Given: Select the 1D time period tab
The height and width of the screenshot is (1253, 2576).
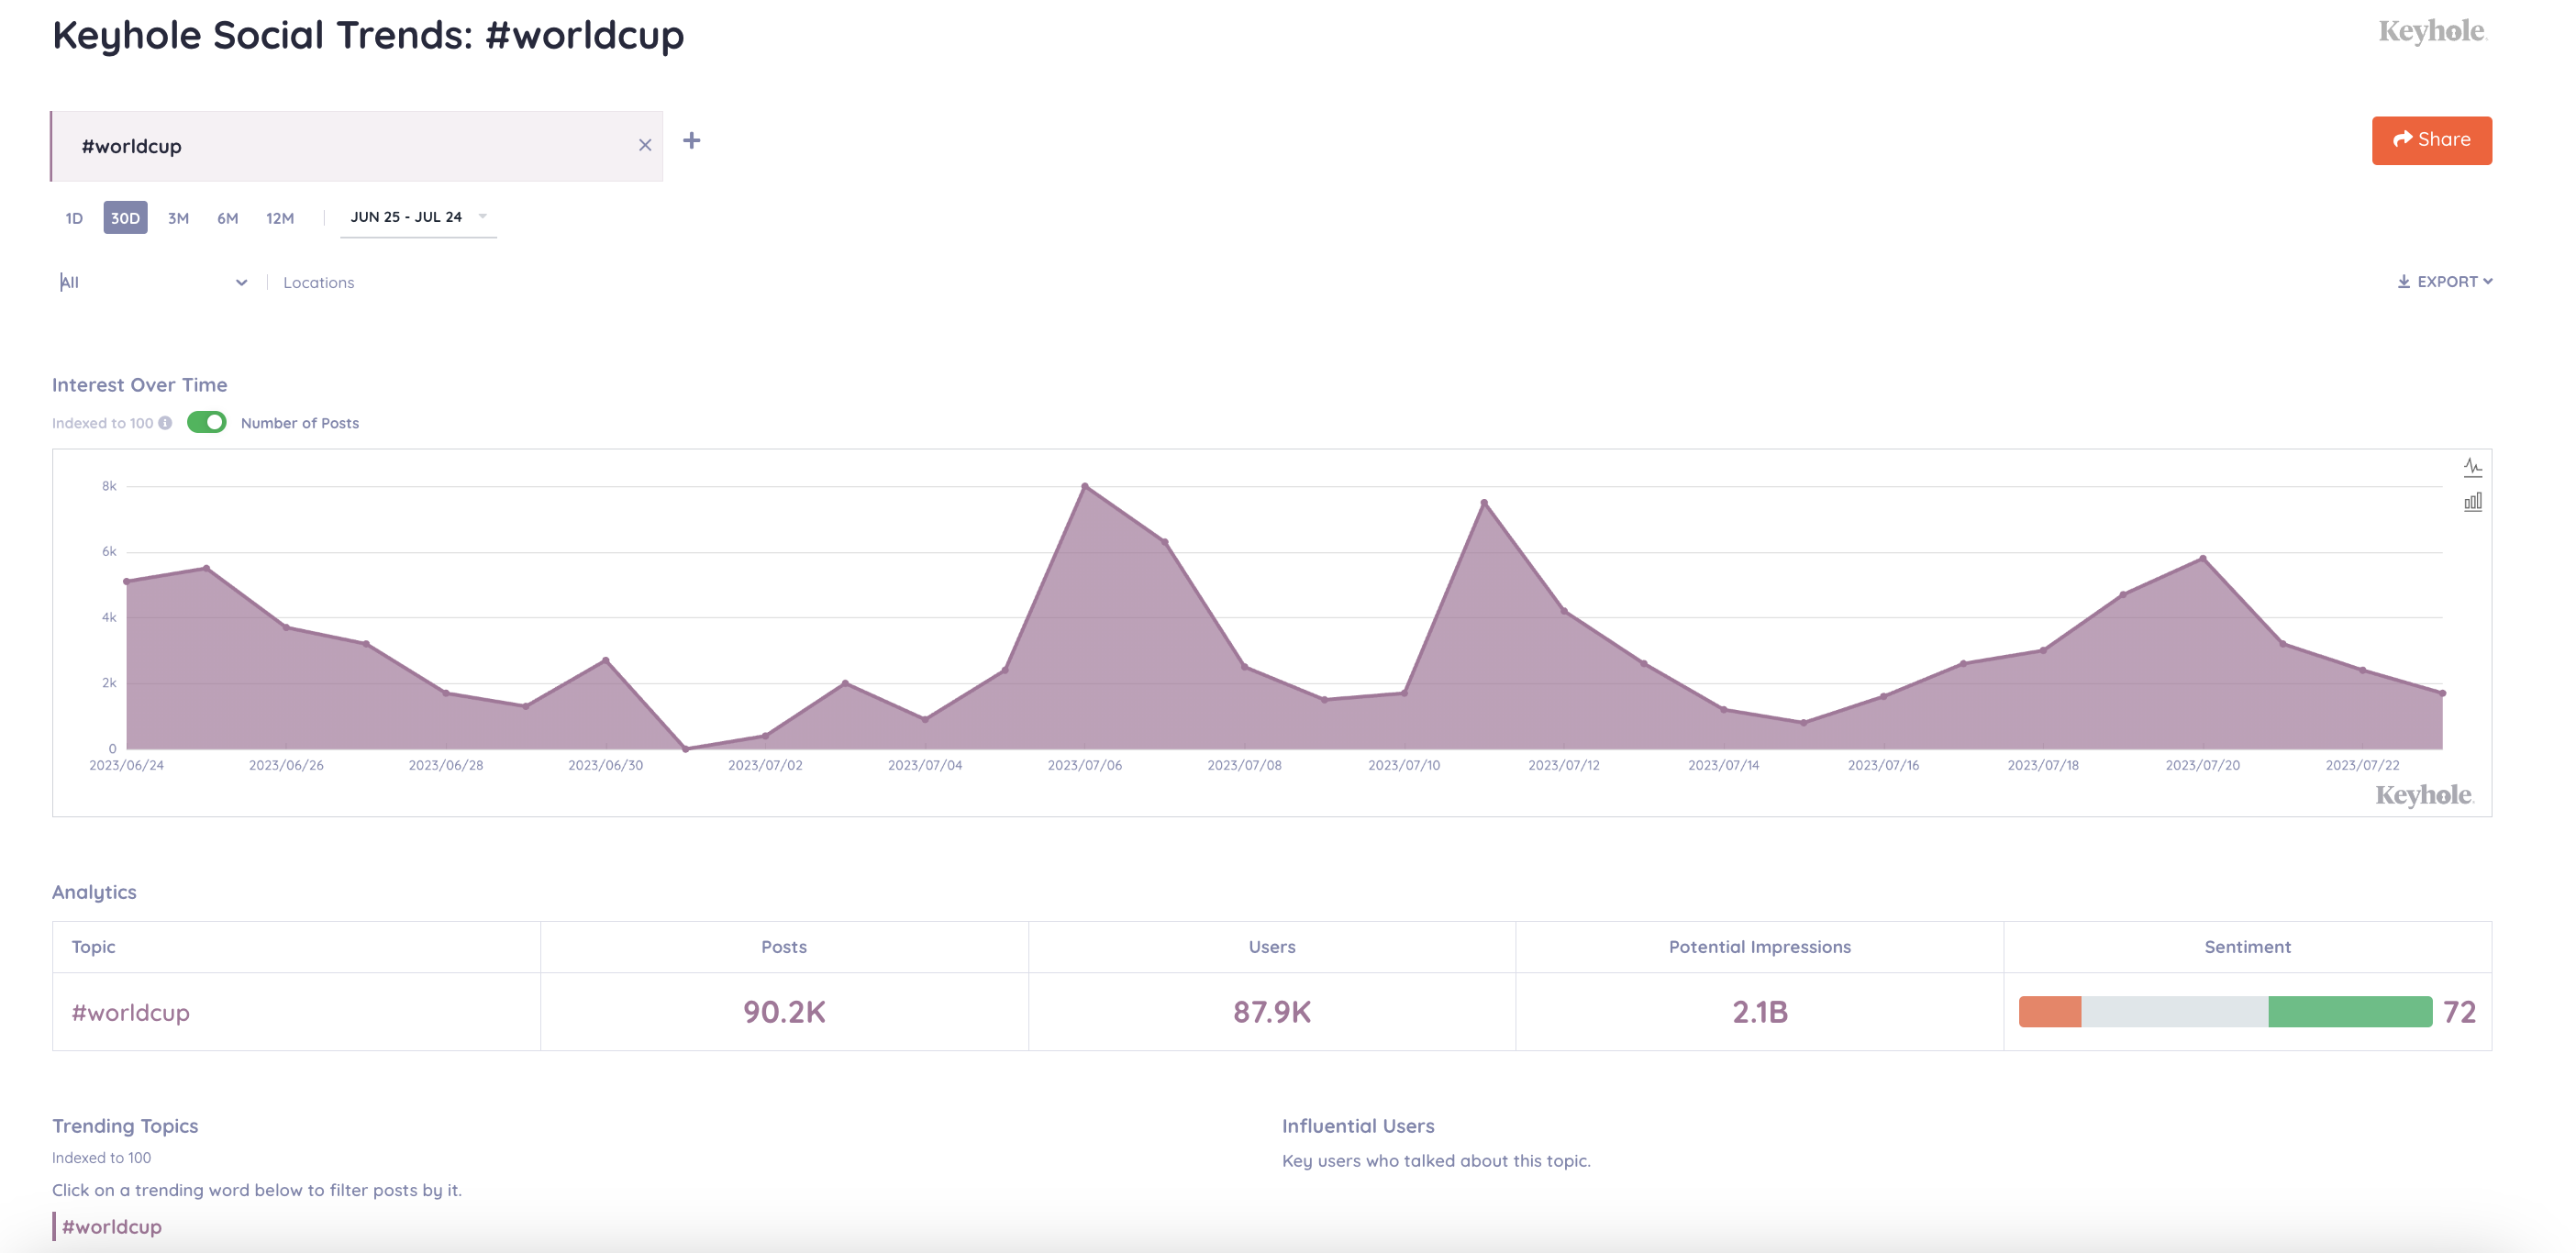Looking at the screenshot, I should [x=71, y=216].
